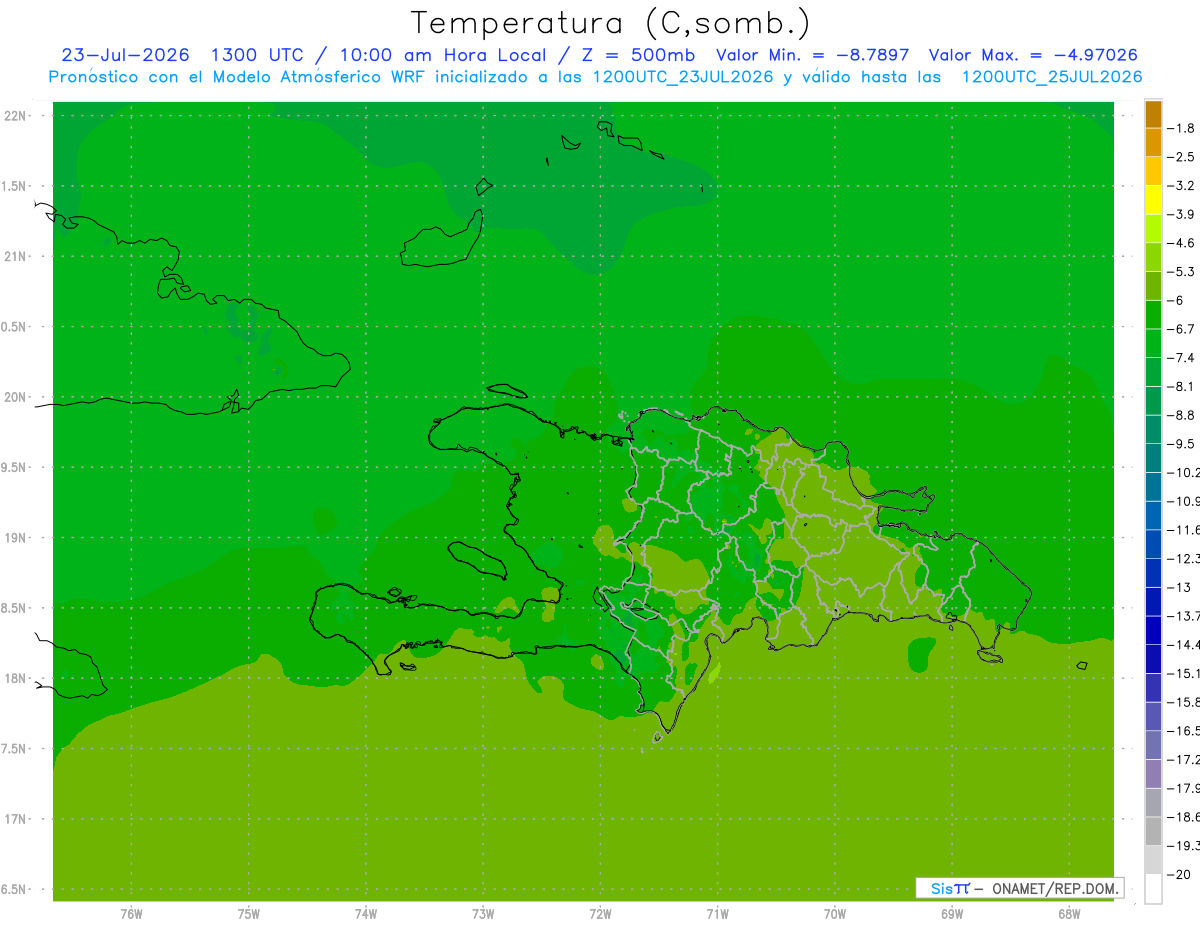Select the green swatch between -6 and -6.7

point(1153,315)
